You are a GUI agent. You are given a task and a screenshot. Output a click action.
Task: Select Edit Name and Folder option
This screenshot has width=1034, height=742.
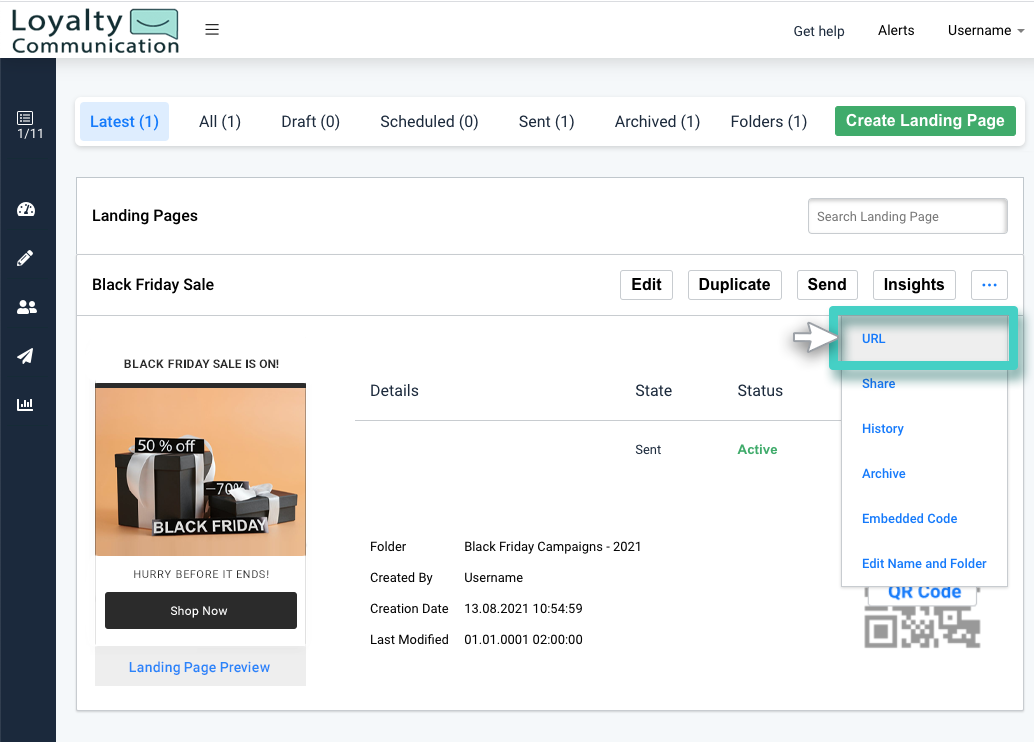point(924,563)
